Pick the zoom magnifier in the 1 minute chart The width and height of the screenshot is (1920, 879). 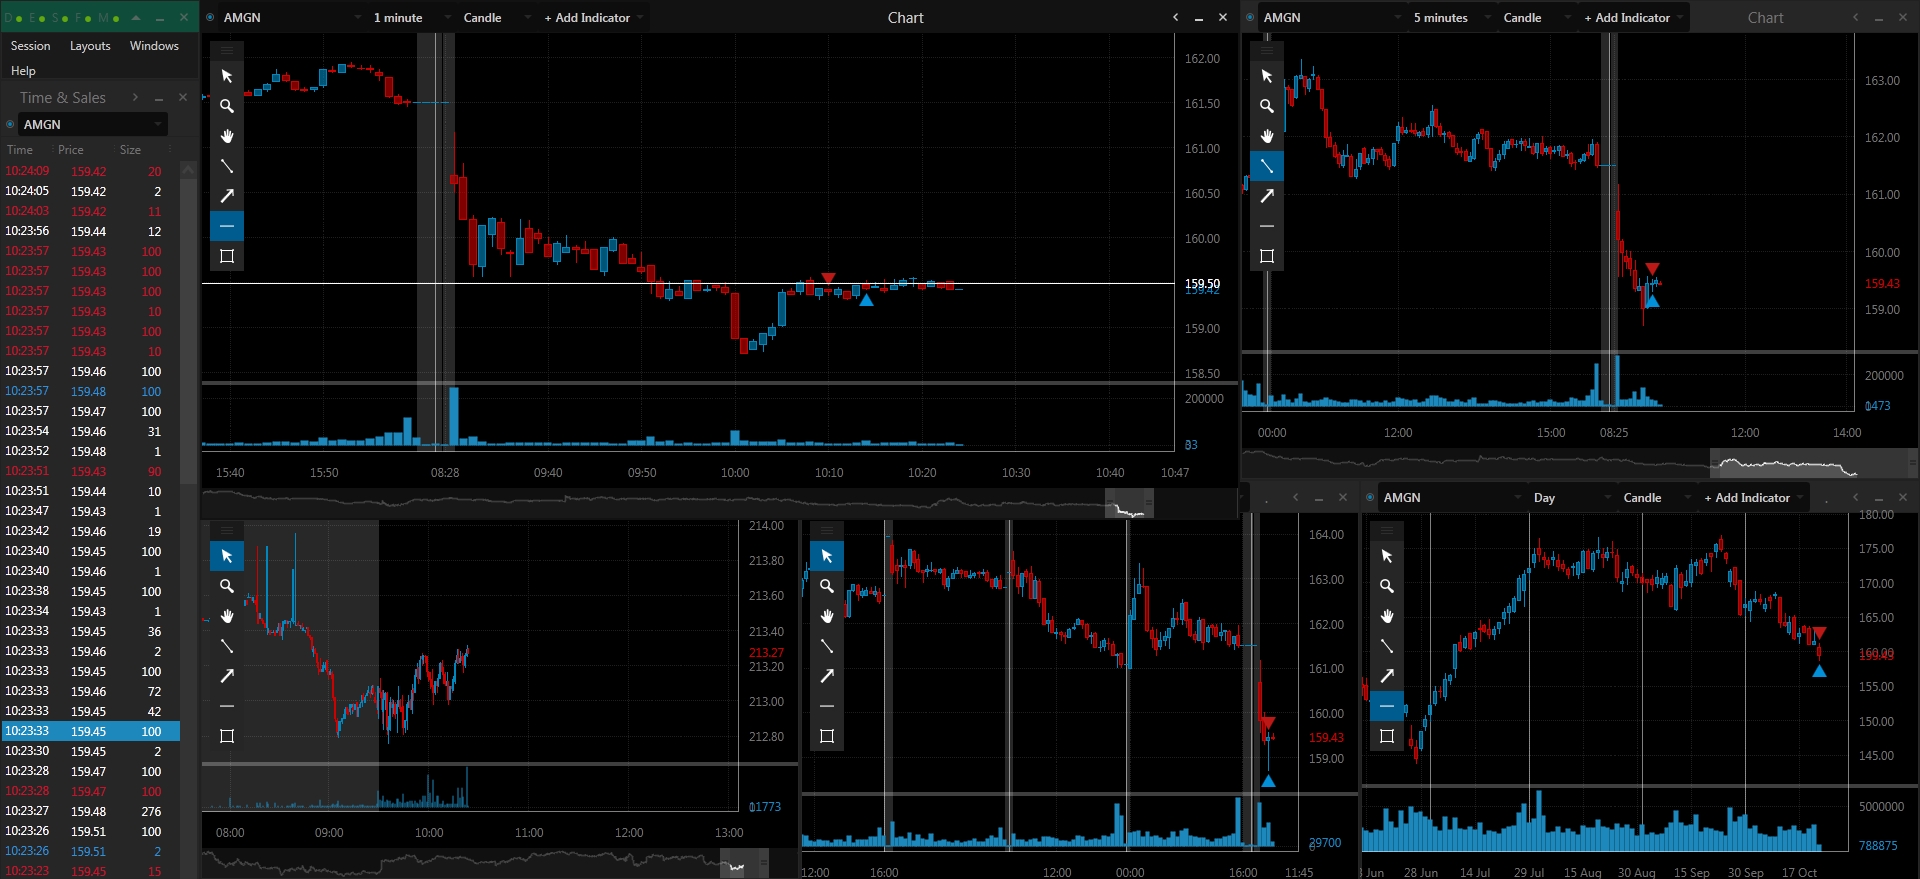(227, 106)
